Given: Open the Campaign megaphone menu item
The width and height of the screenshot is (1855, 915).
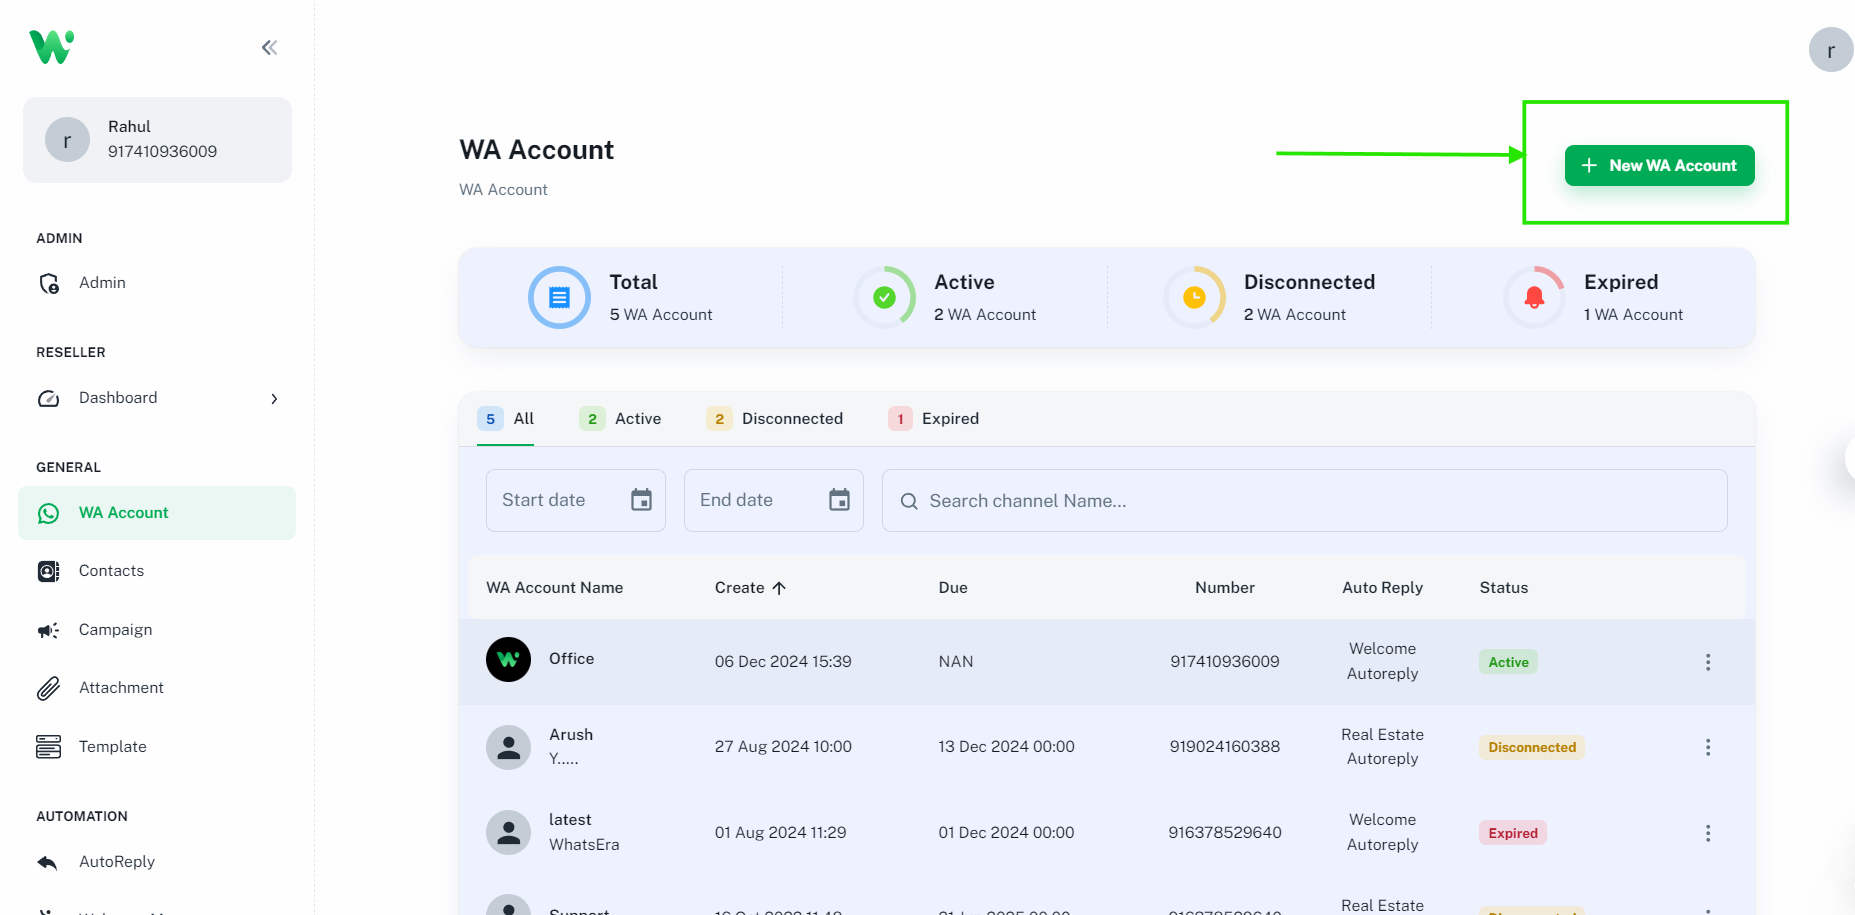Looking at the screenshot, I should point(115,630).
